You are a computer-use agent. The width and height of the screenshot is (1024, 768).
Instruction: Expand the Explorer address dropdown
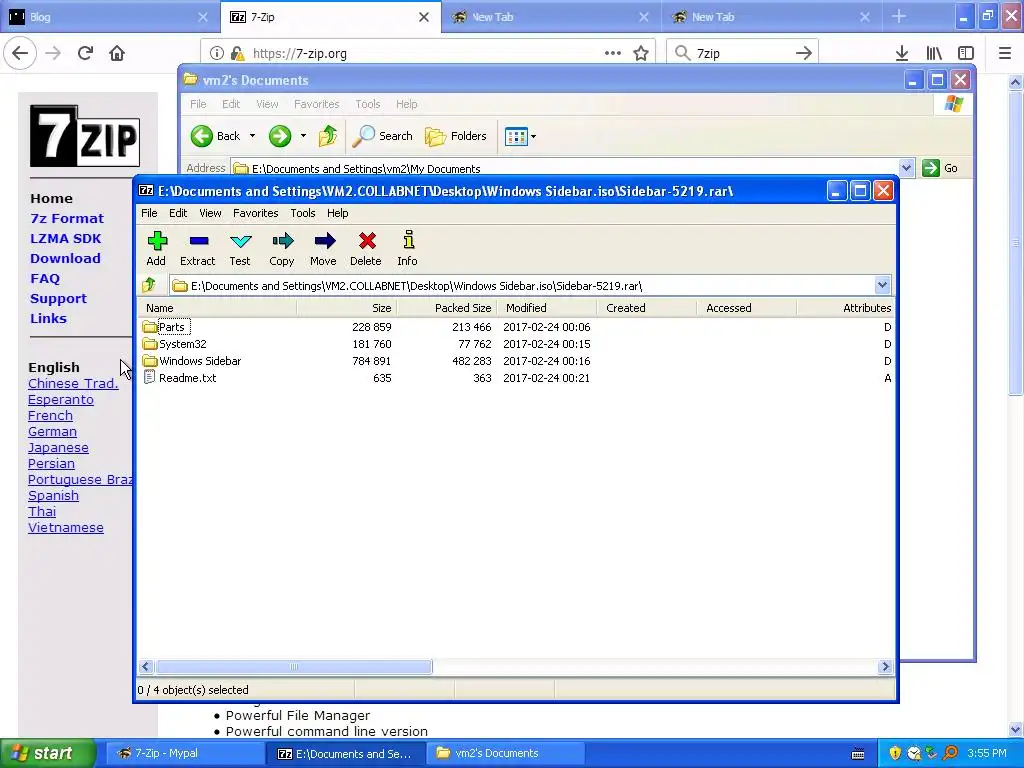point(906,168)
